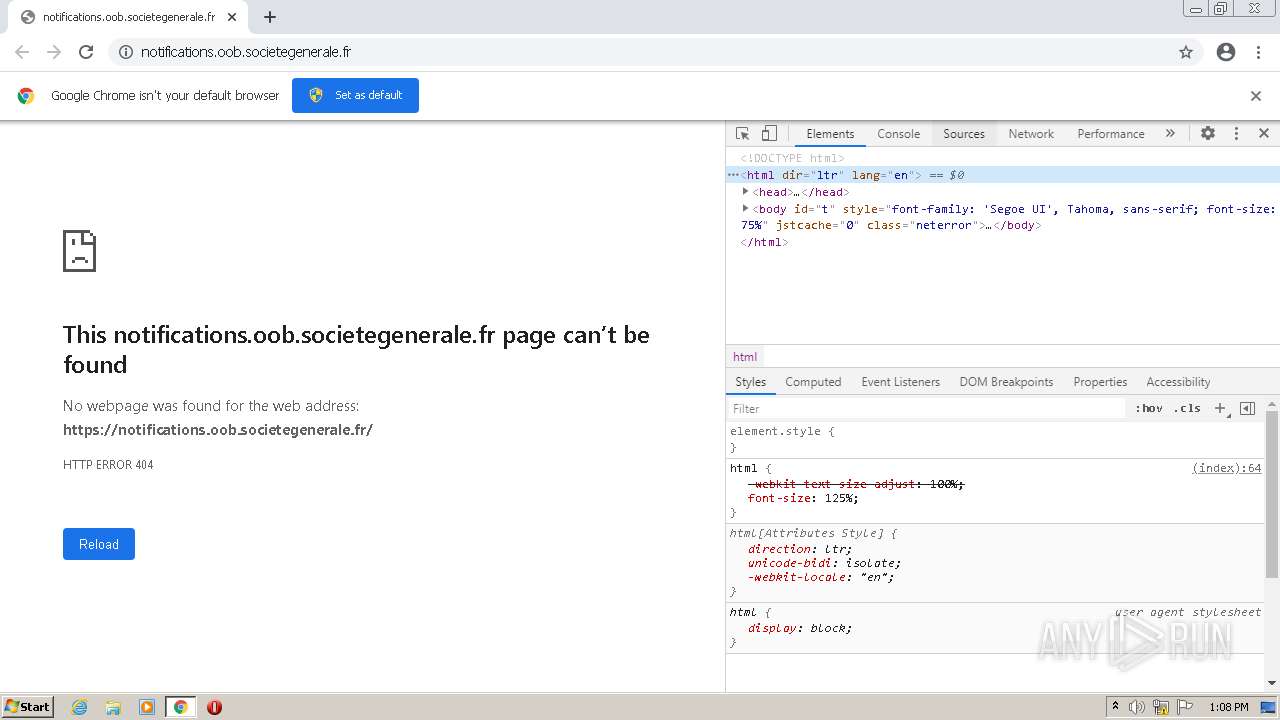Open (index):64 source link
Viewport: 1280px width, 720px height.
point(1226,468)
